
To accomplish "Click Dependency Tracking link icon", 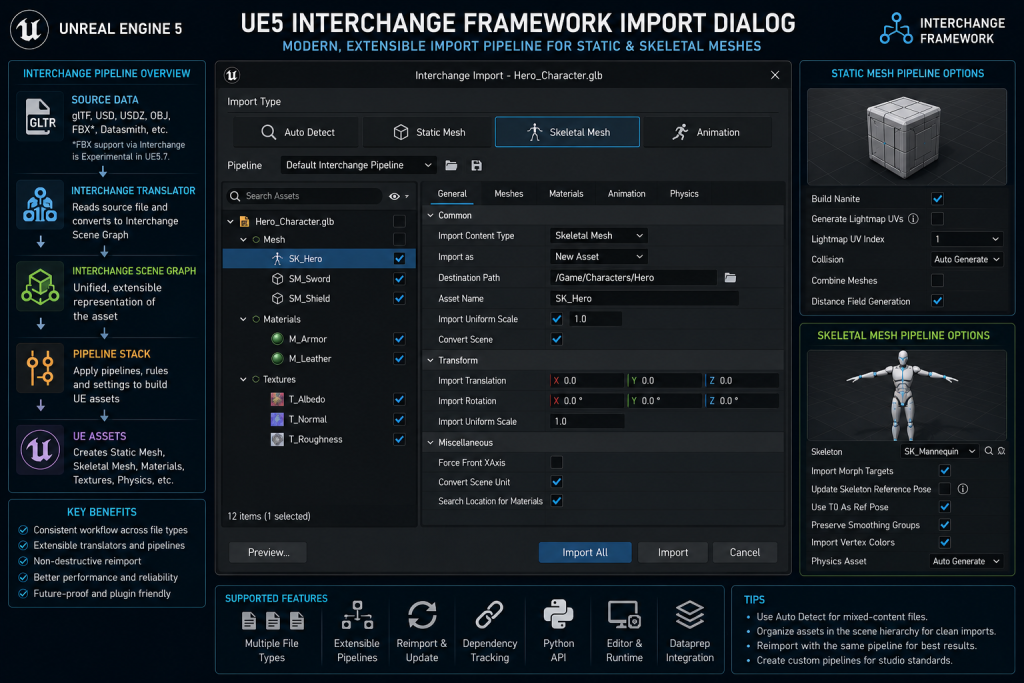I will [489, 614].
